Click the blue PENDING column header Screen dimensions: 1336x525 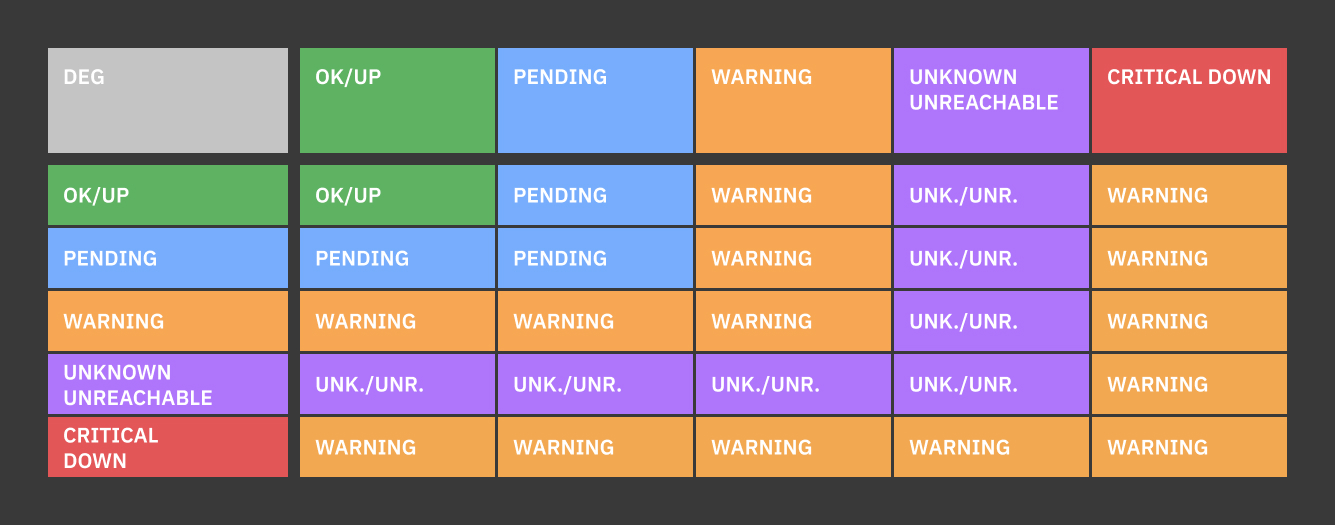595,100
